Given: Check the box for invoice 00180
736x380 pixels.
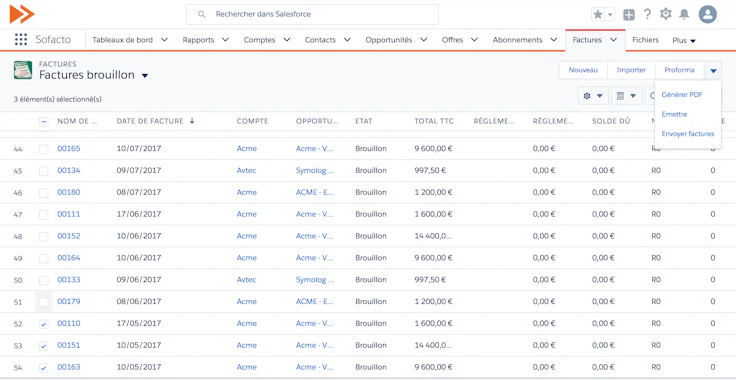Looking at the screenshot, I should 44,193.
